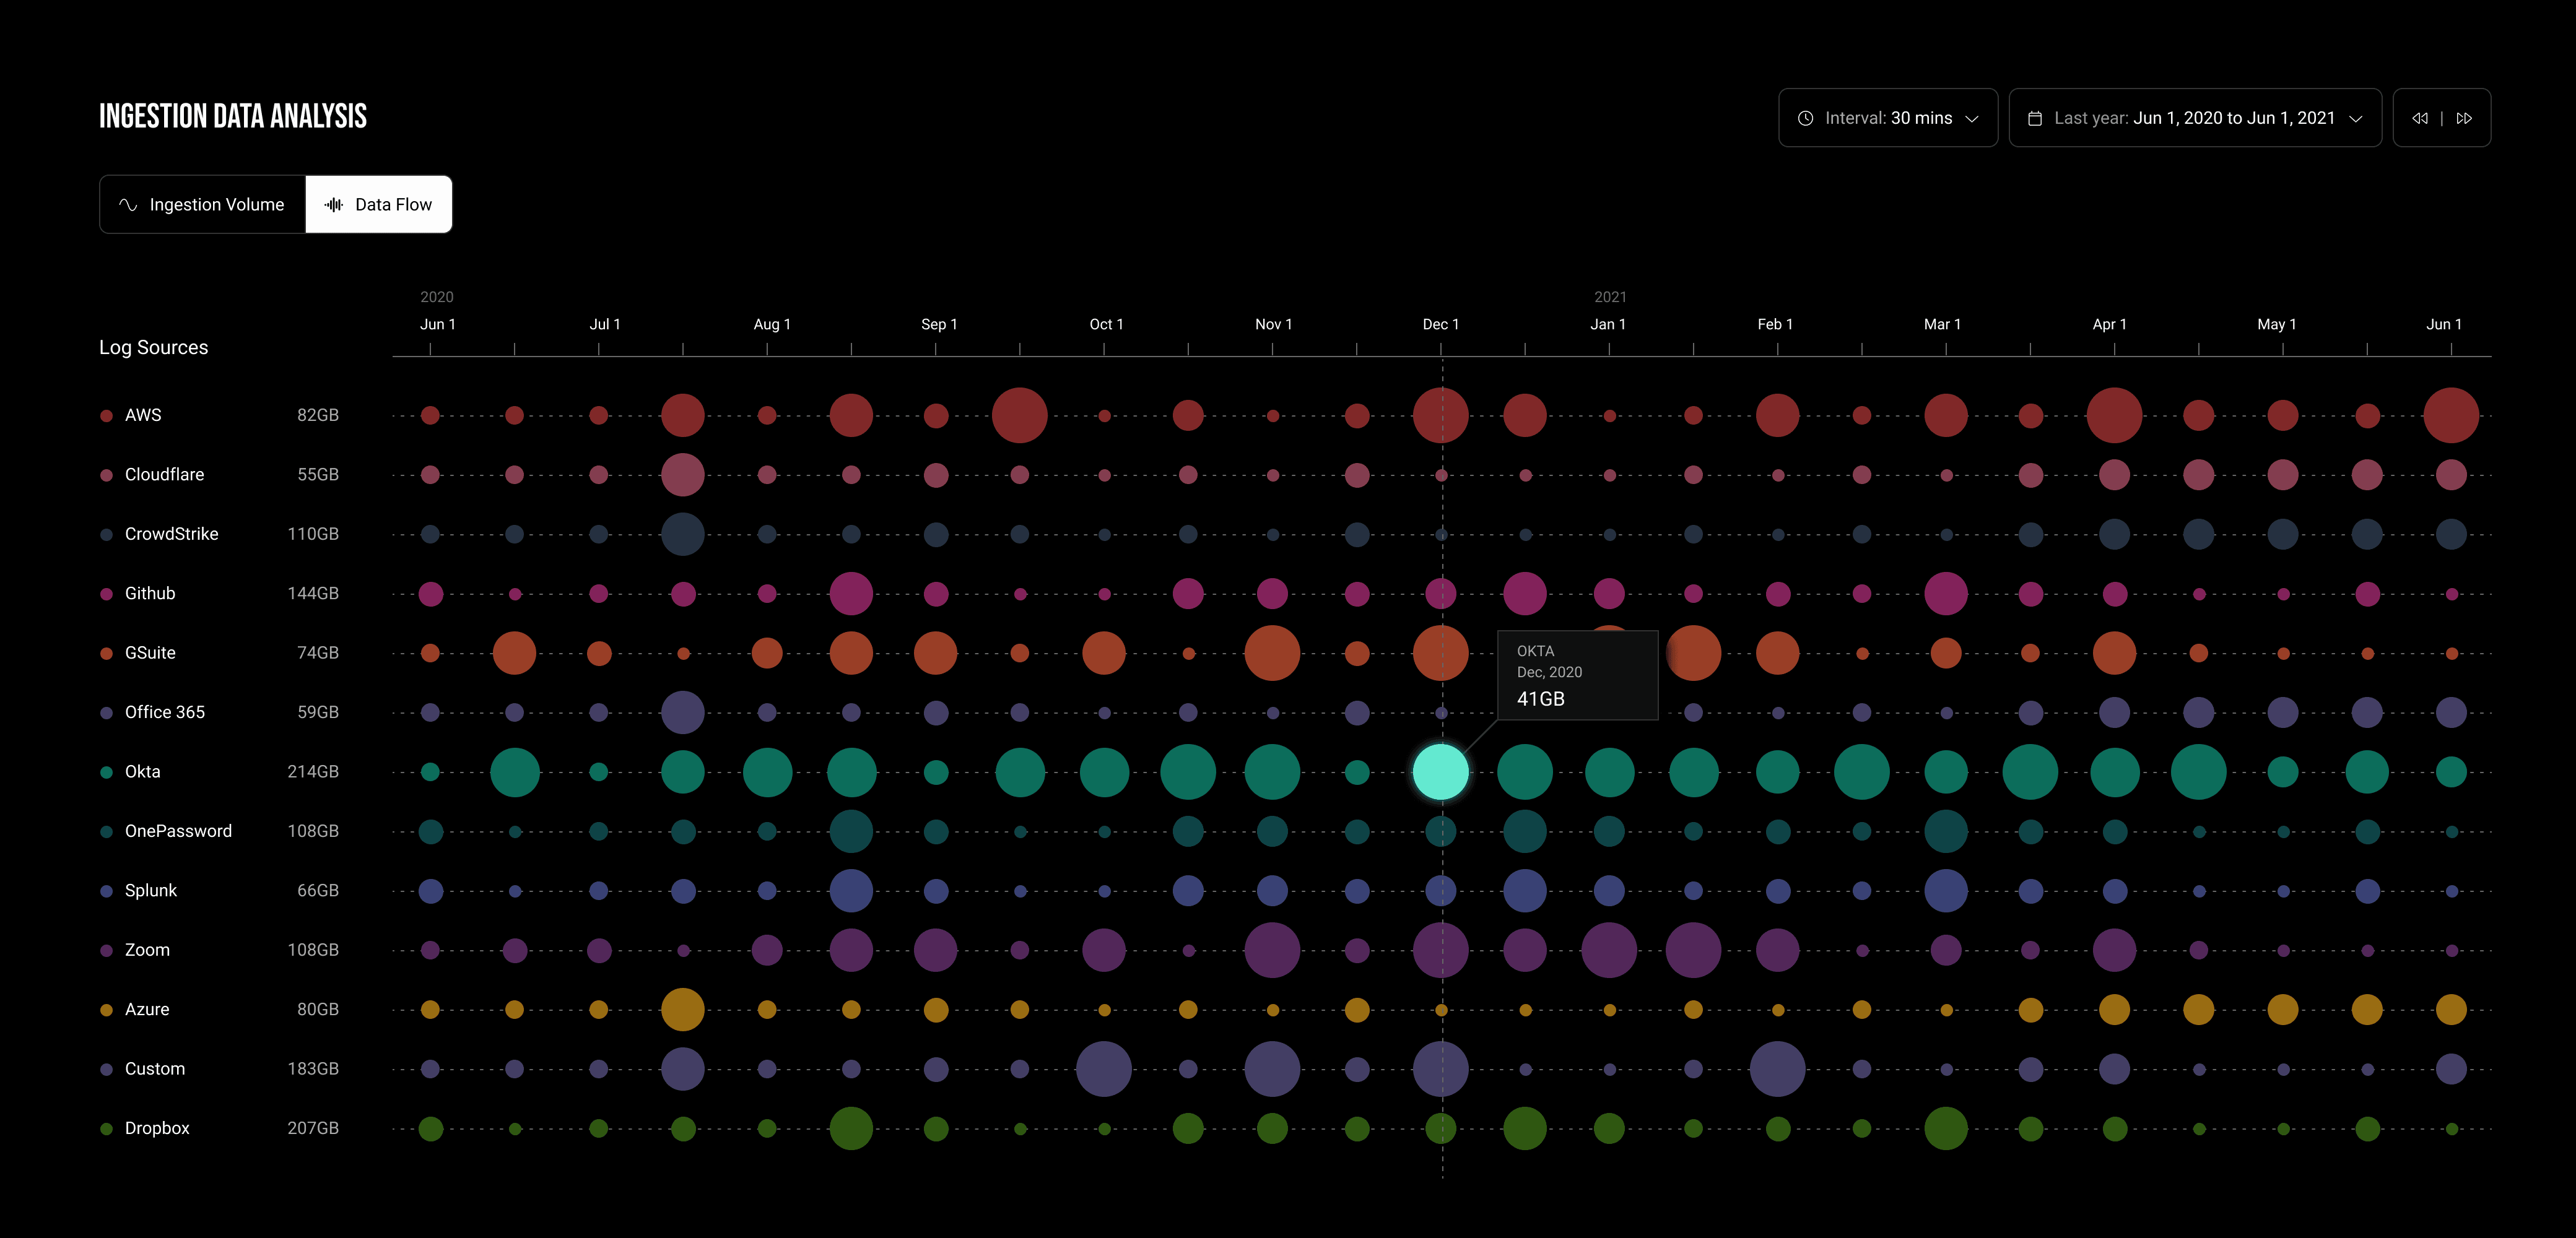The image size is (2576, 1238).
Task: Click the red AWS legend dot
Action: pyautogui.click(x=106, y=415)
